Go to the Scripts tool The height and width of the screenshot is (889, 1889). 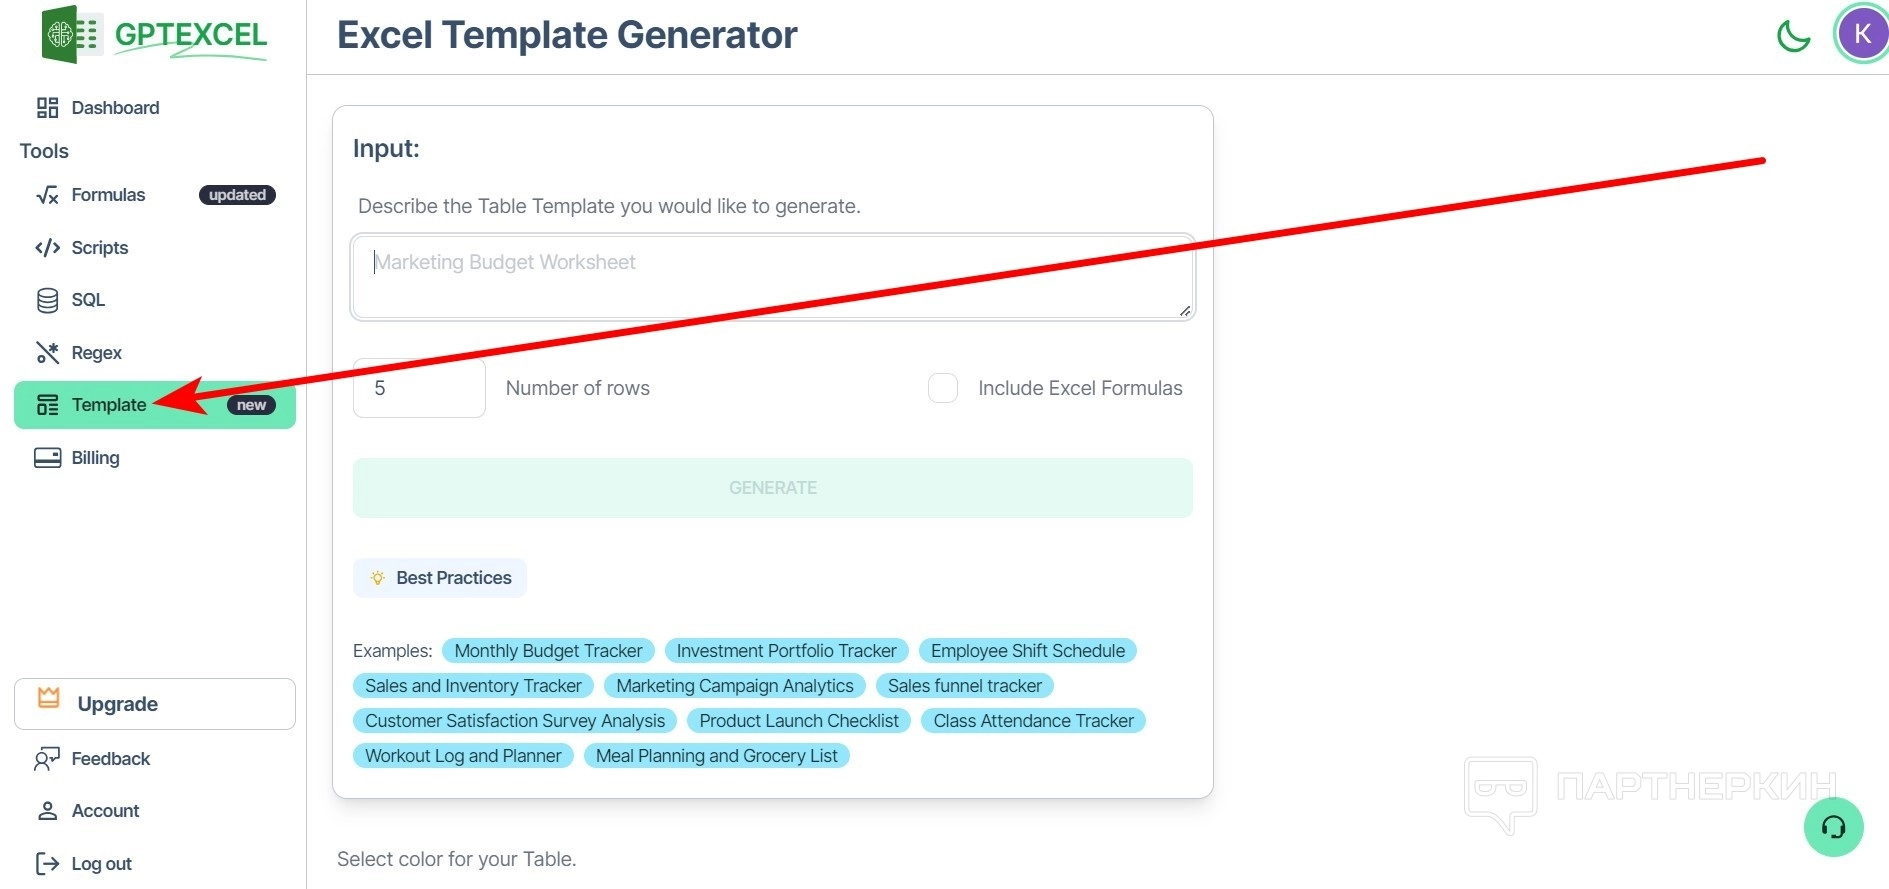tap(99, 248)
